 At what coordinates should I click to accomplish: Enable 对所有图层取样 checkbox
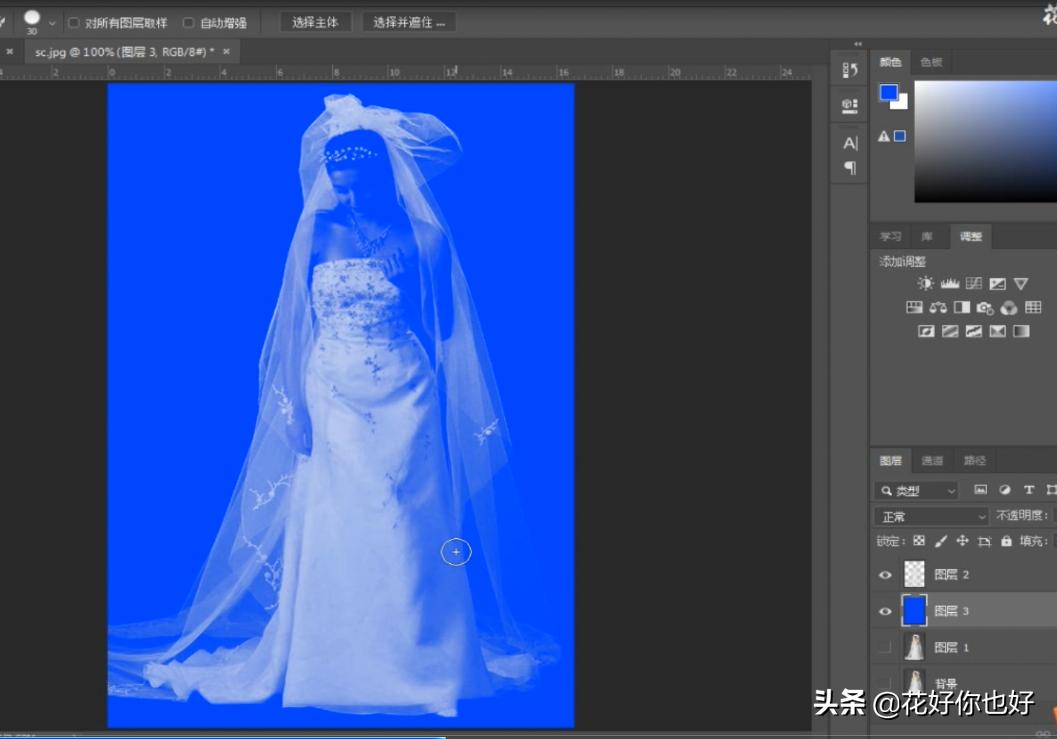[x=74, y=23]
